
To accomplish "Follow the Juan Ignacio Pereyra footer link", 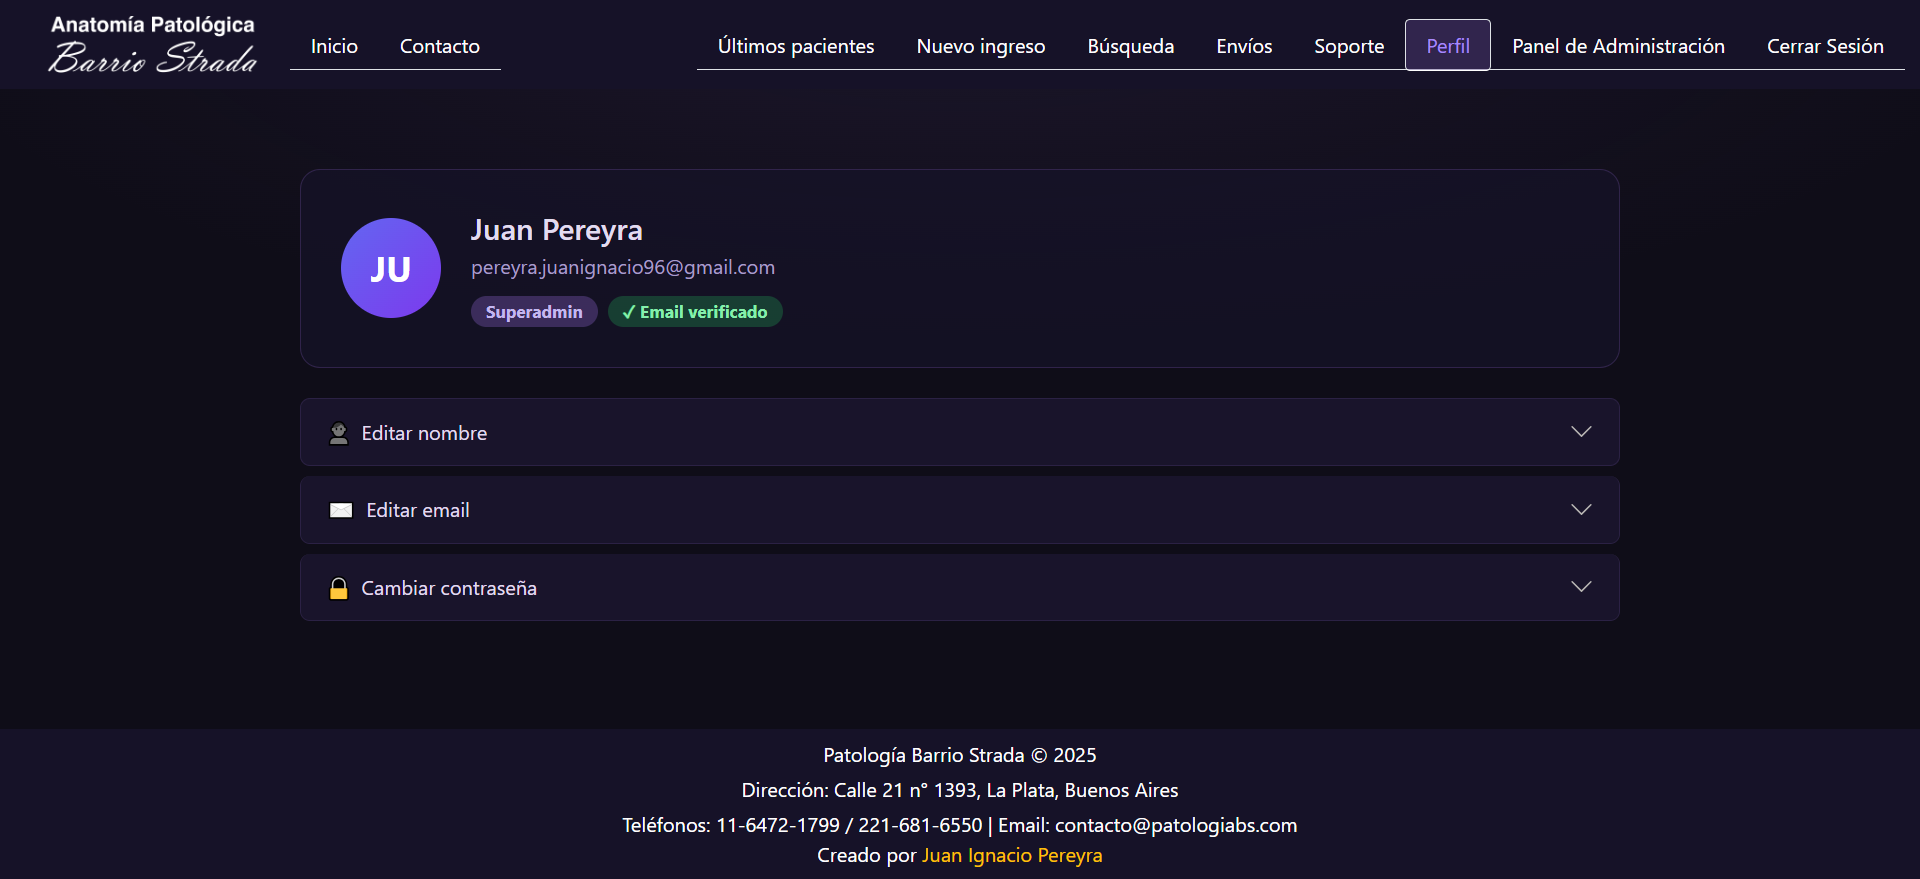I will (x=1011, y=855).
